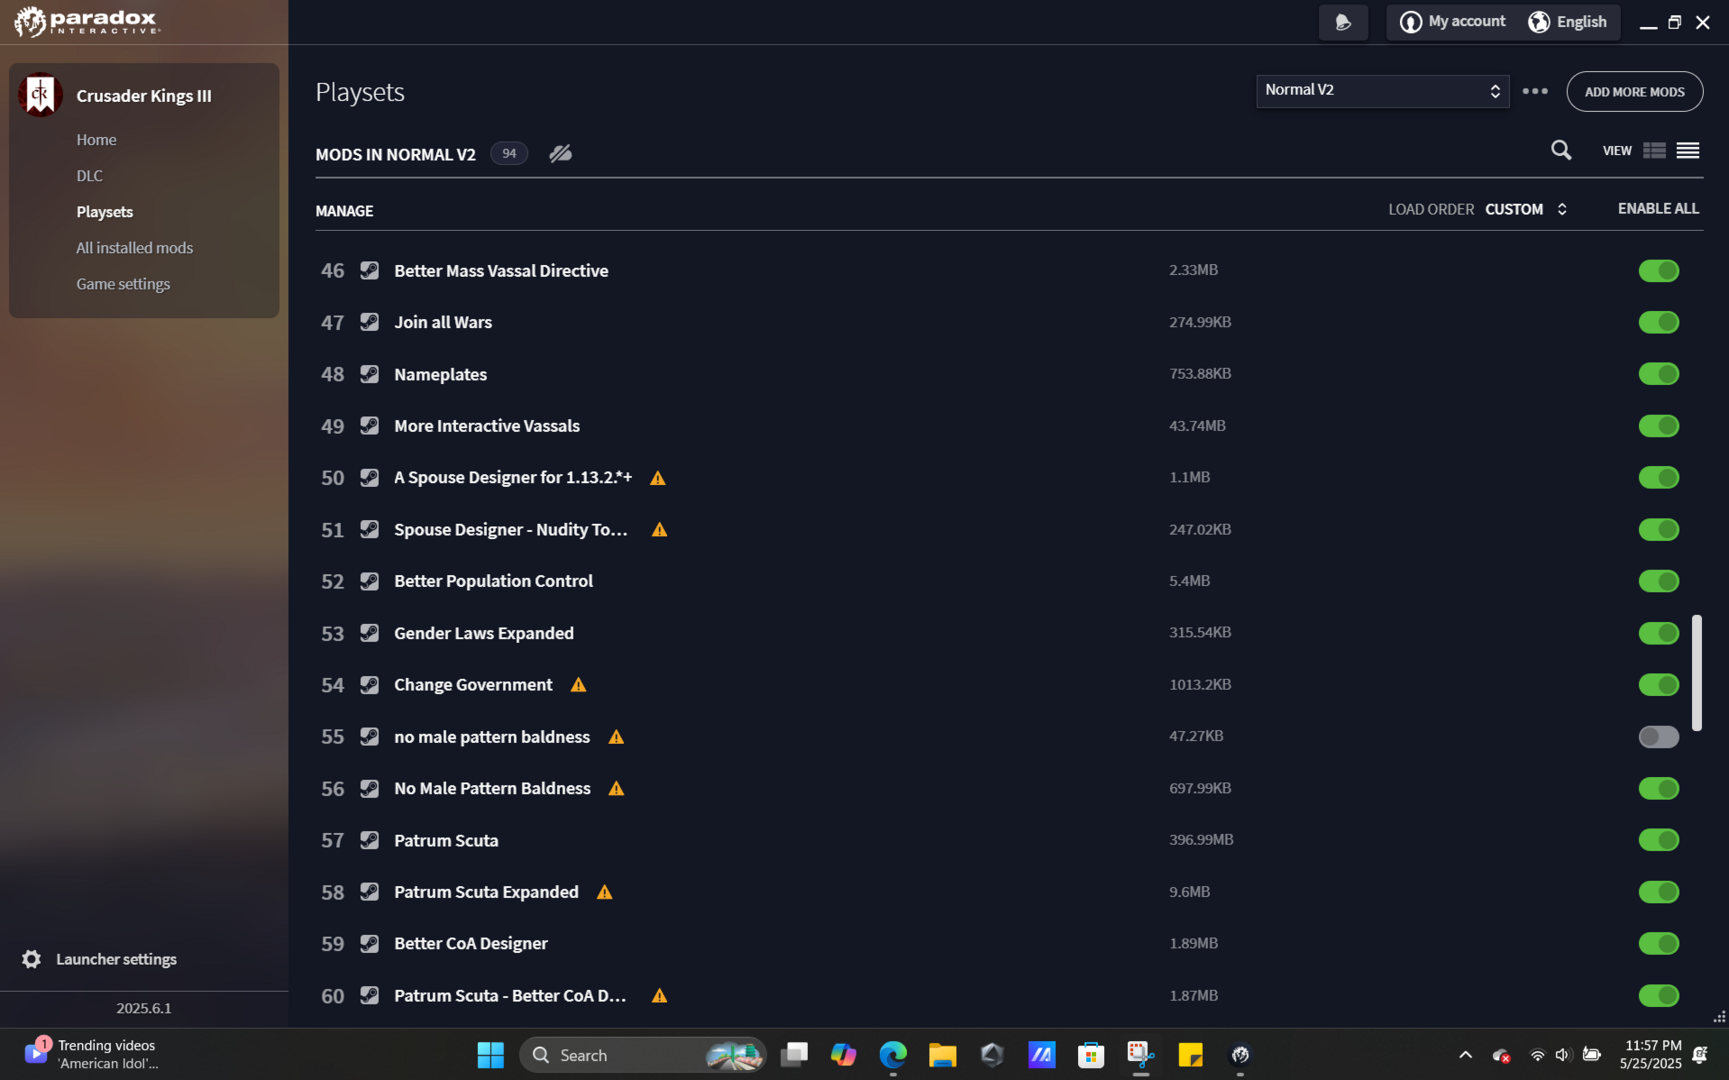Click warning icon next to A Spouse Designer
The height and width of the screenshot is (1080, 1729).
click(x=658, y=478)
